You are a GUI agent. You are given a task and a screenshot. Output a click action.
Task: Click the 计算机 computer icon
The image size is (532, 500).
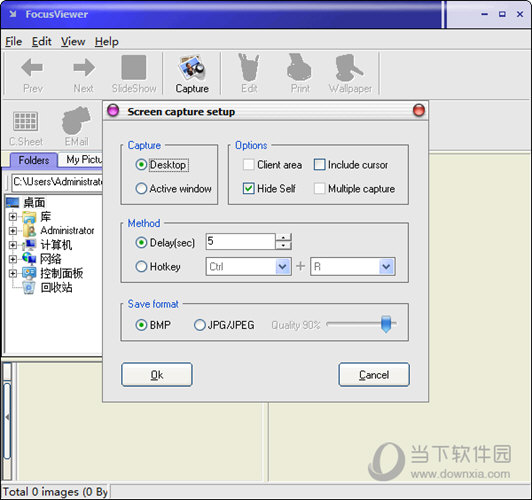click(29, 245)
